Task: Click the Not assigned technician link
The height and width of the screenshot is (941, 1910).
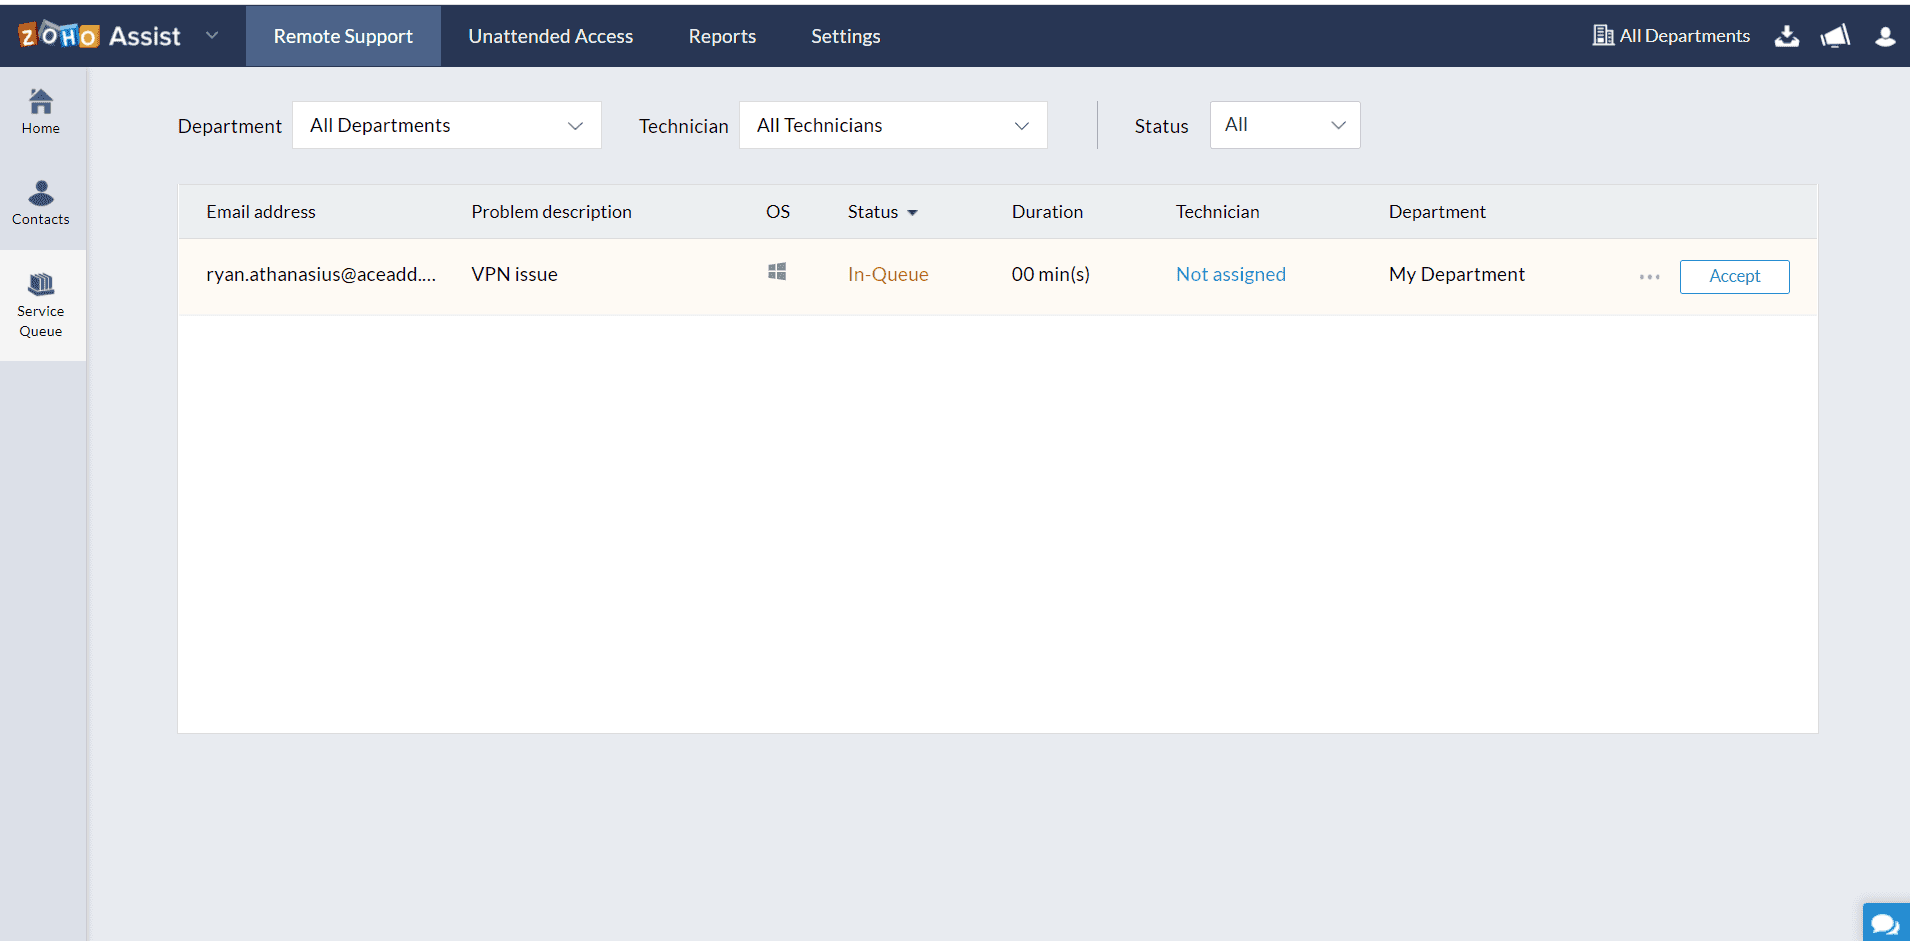Action: click(1230, 274)
